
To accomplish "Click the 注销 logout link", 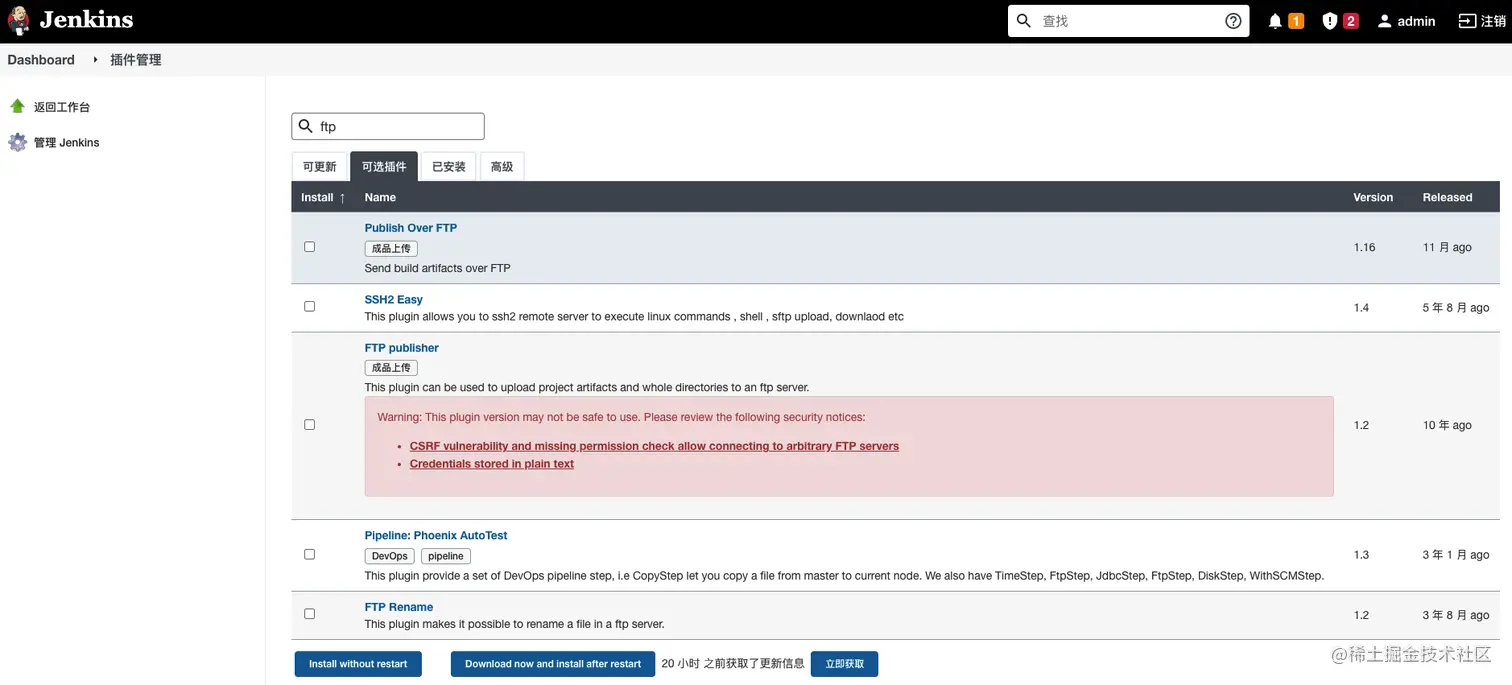I will tap(1492, 21).
